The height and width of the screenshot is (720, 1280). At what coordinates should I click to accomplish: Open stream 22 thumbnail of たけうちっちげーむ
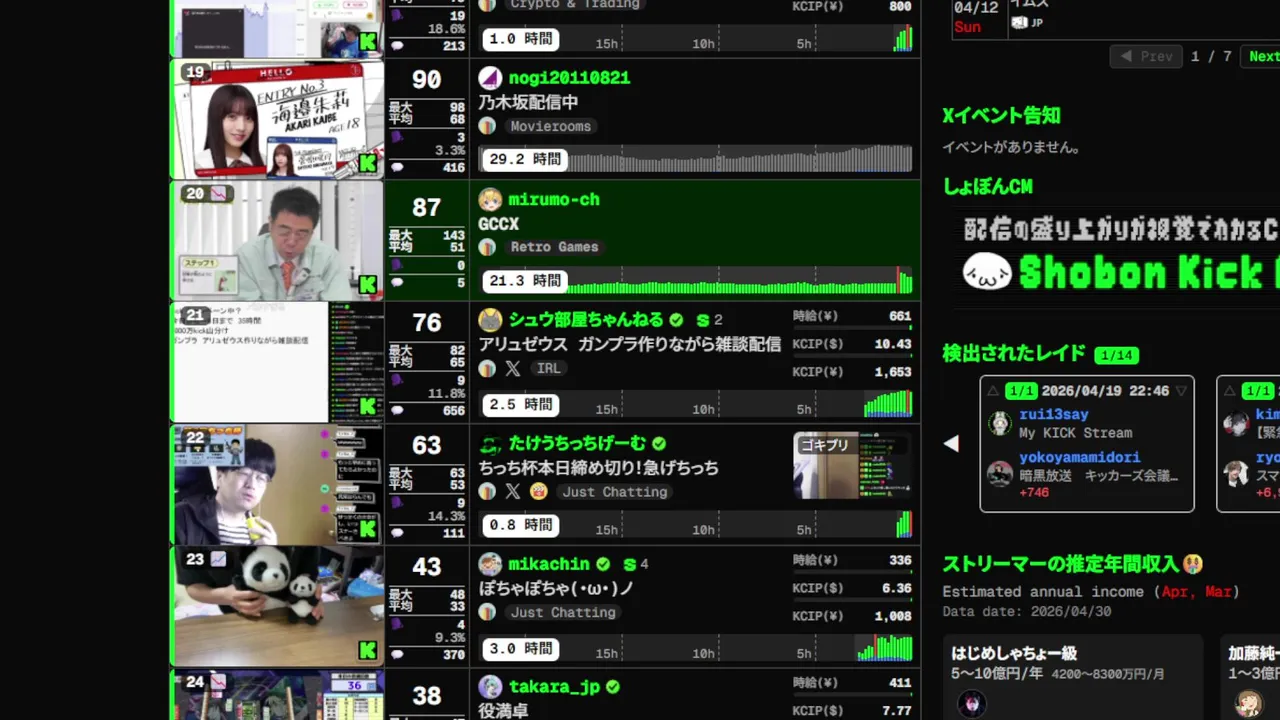pyautogui.click(x=278, y=485)
